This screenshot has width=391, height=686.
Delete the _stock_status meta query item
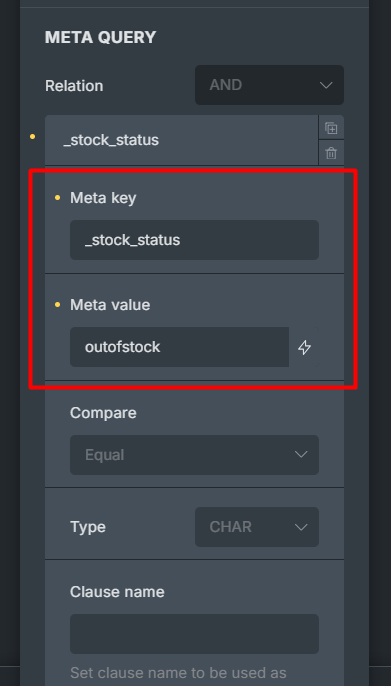point(331,153)
